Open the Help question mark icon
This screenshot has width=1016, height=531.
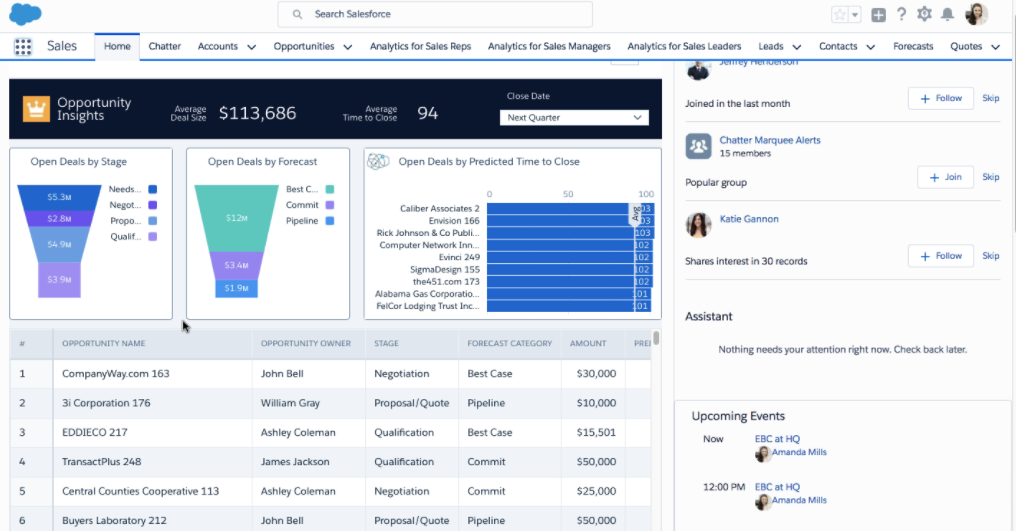(x=901, y=14)
